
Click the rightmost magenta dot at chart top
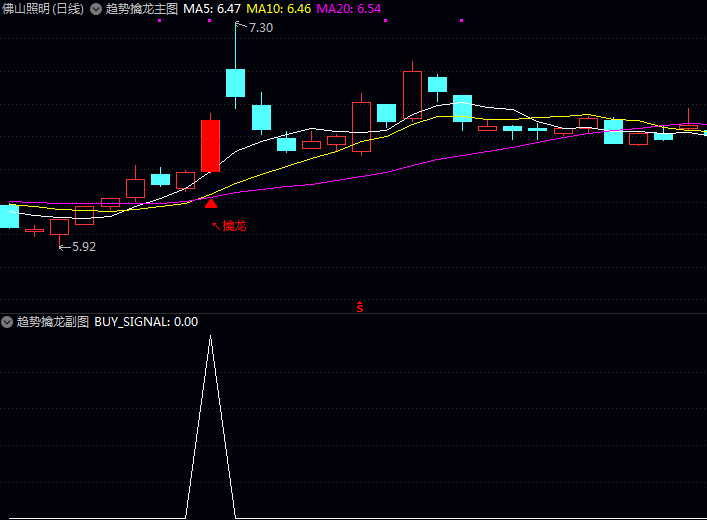pyautogui.click(x=460, y=21)
